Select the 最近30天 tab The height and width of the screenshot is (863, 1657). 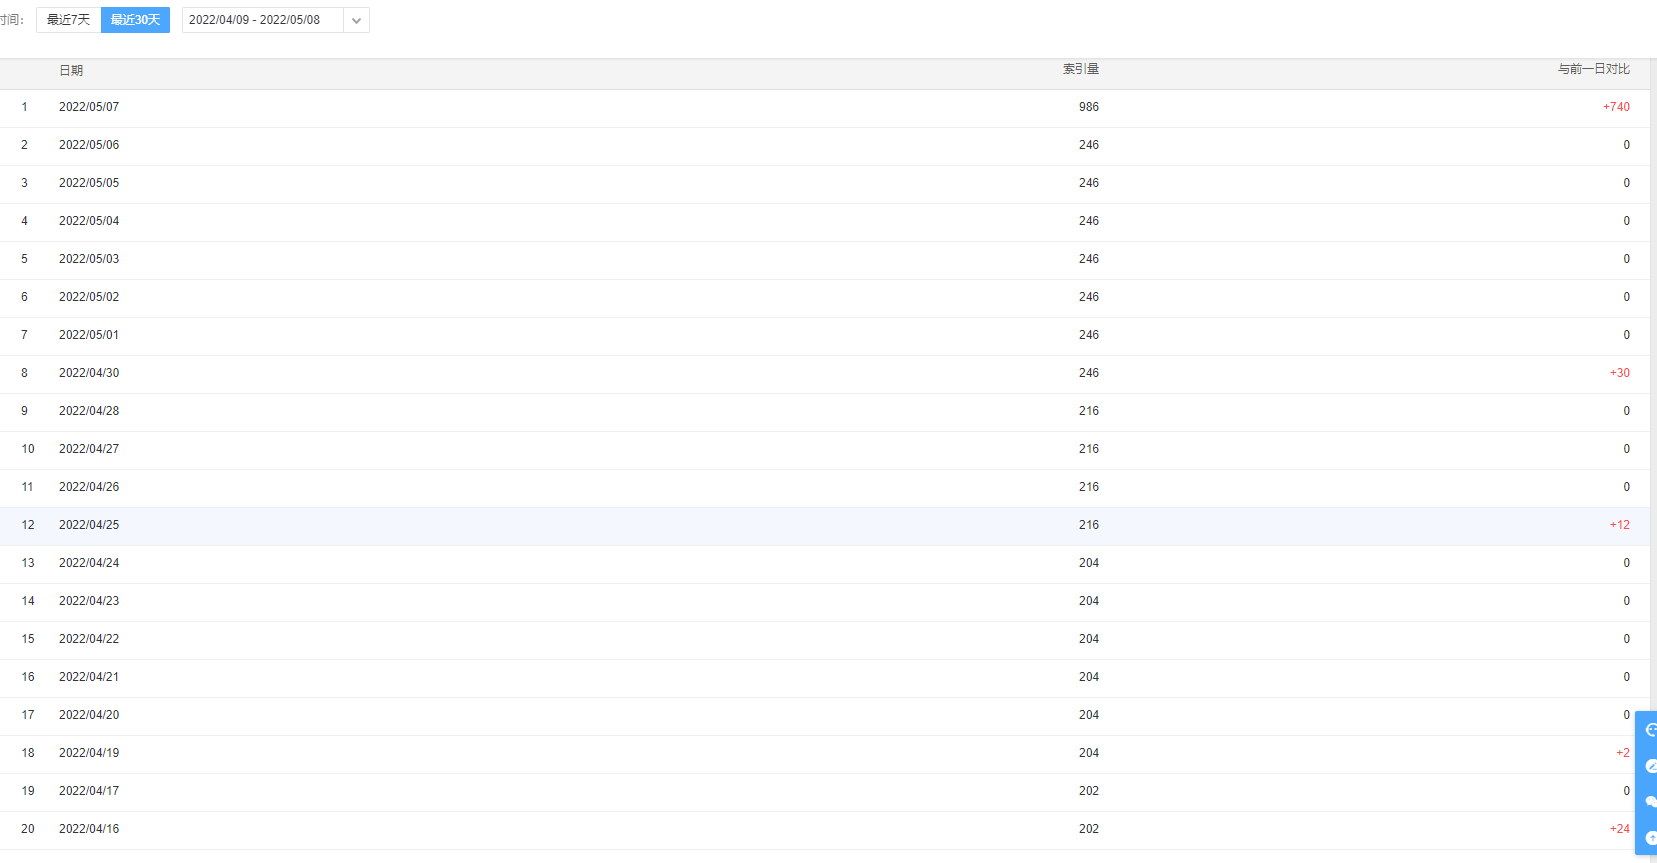tap(135, 20)
